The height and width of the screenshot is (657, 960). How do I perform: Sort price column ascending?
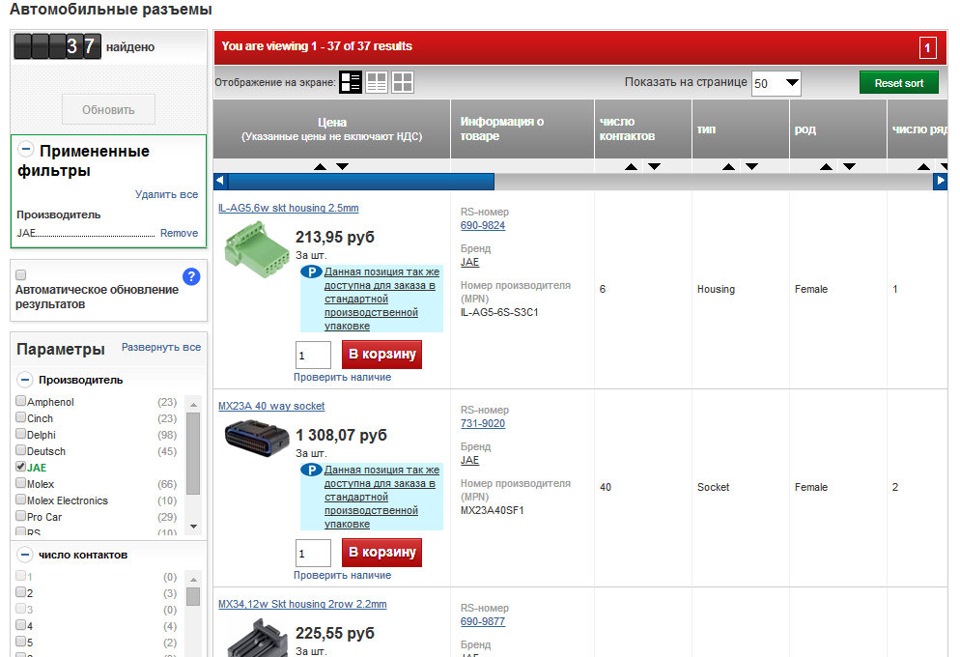(320, 167)
